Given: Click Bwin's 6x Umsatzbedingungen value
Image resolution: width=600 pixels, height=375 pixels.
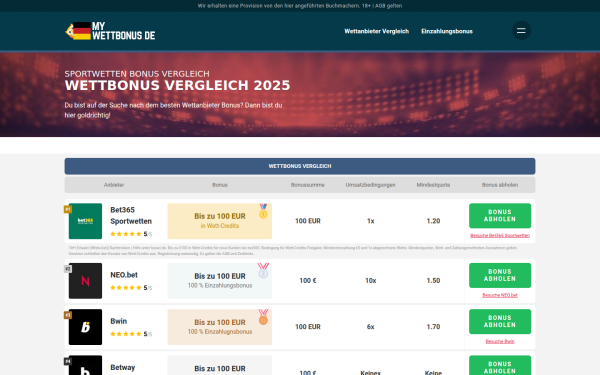Looking at the screenshot, I should point(370,327).
